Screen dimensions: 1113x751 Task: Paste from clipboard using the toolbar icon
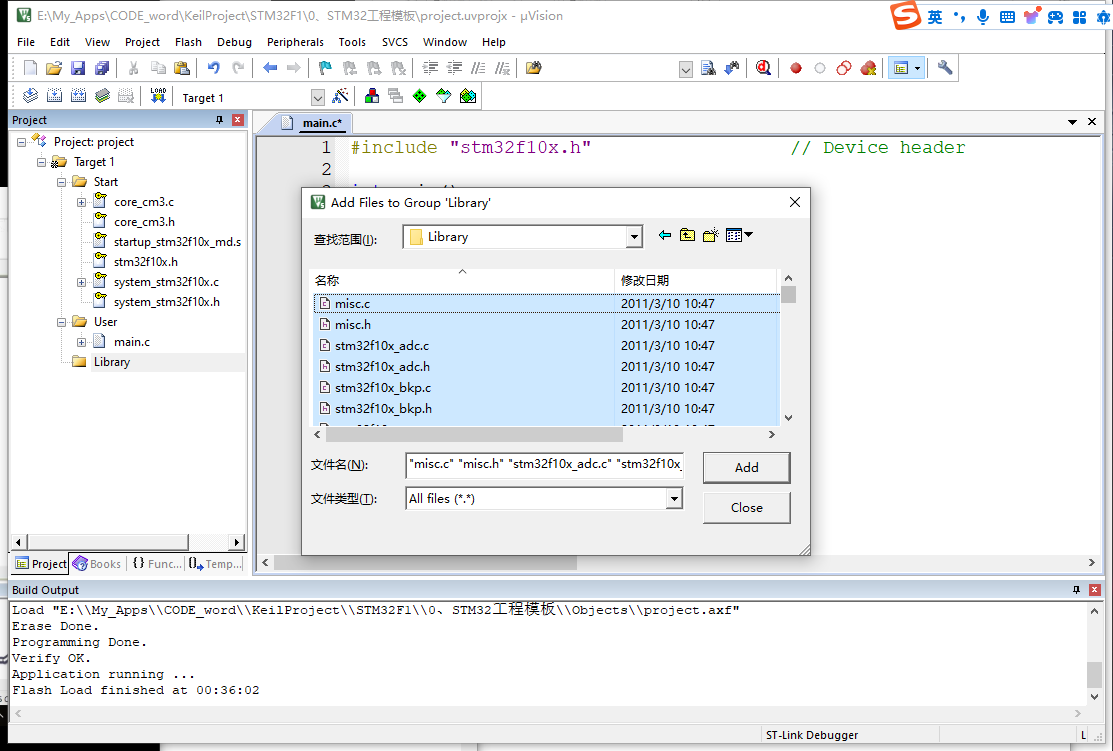click(182, 68)
